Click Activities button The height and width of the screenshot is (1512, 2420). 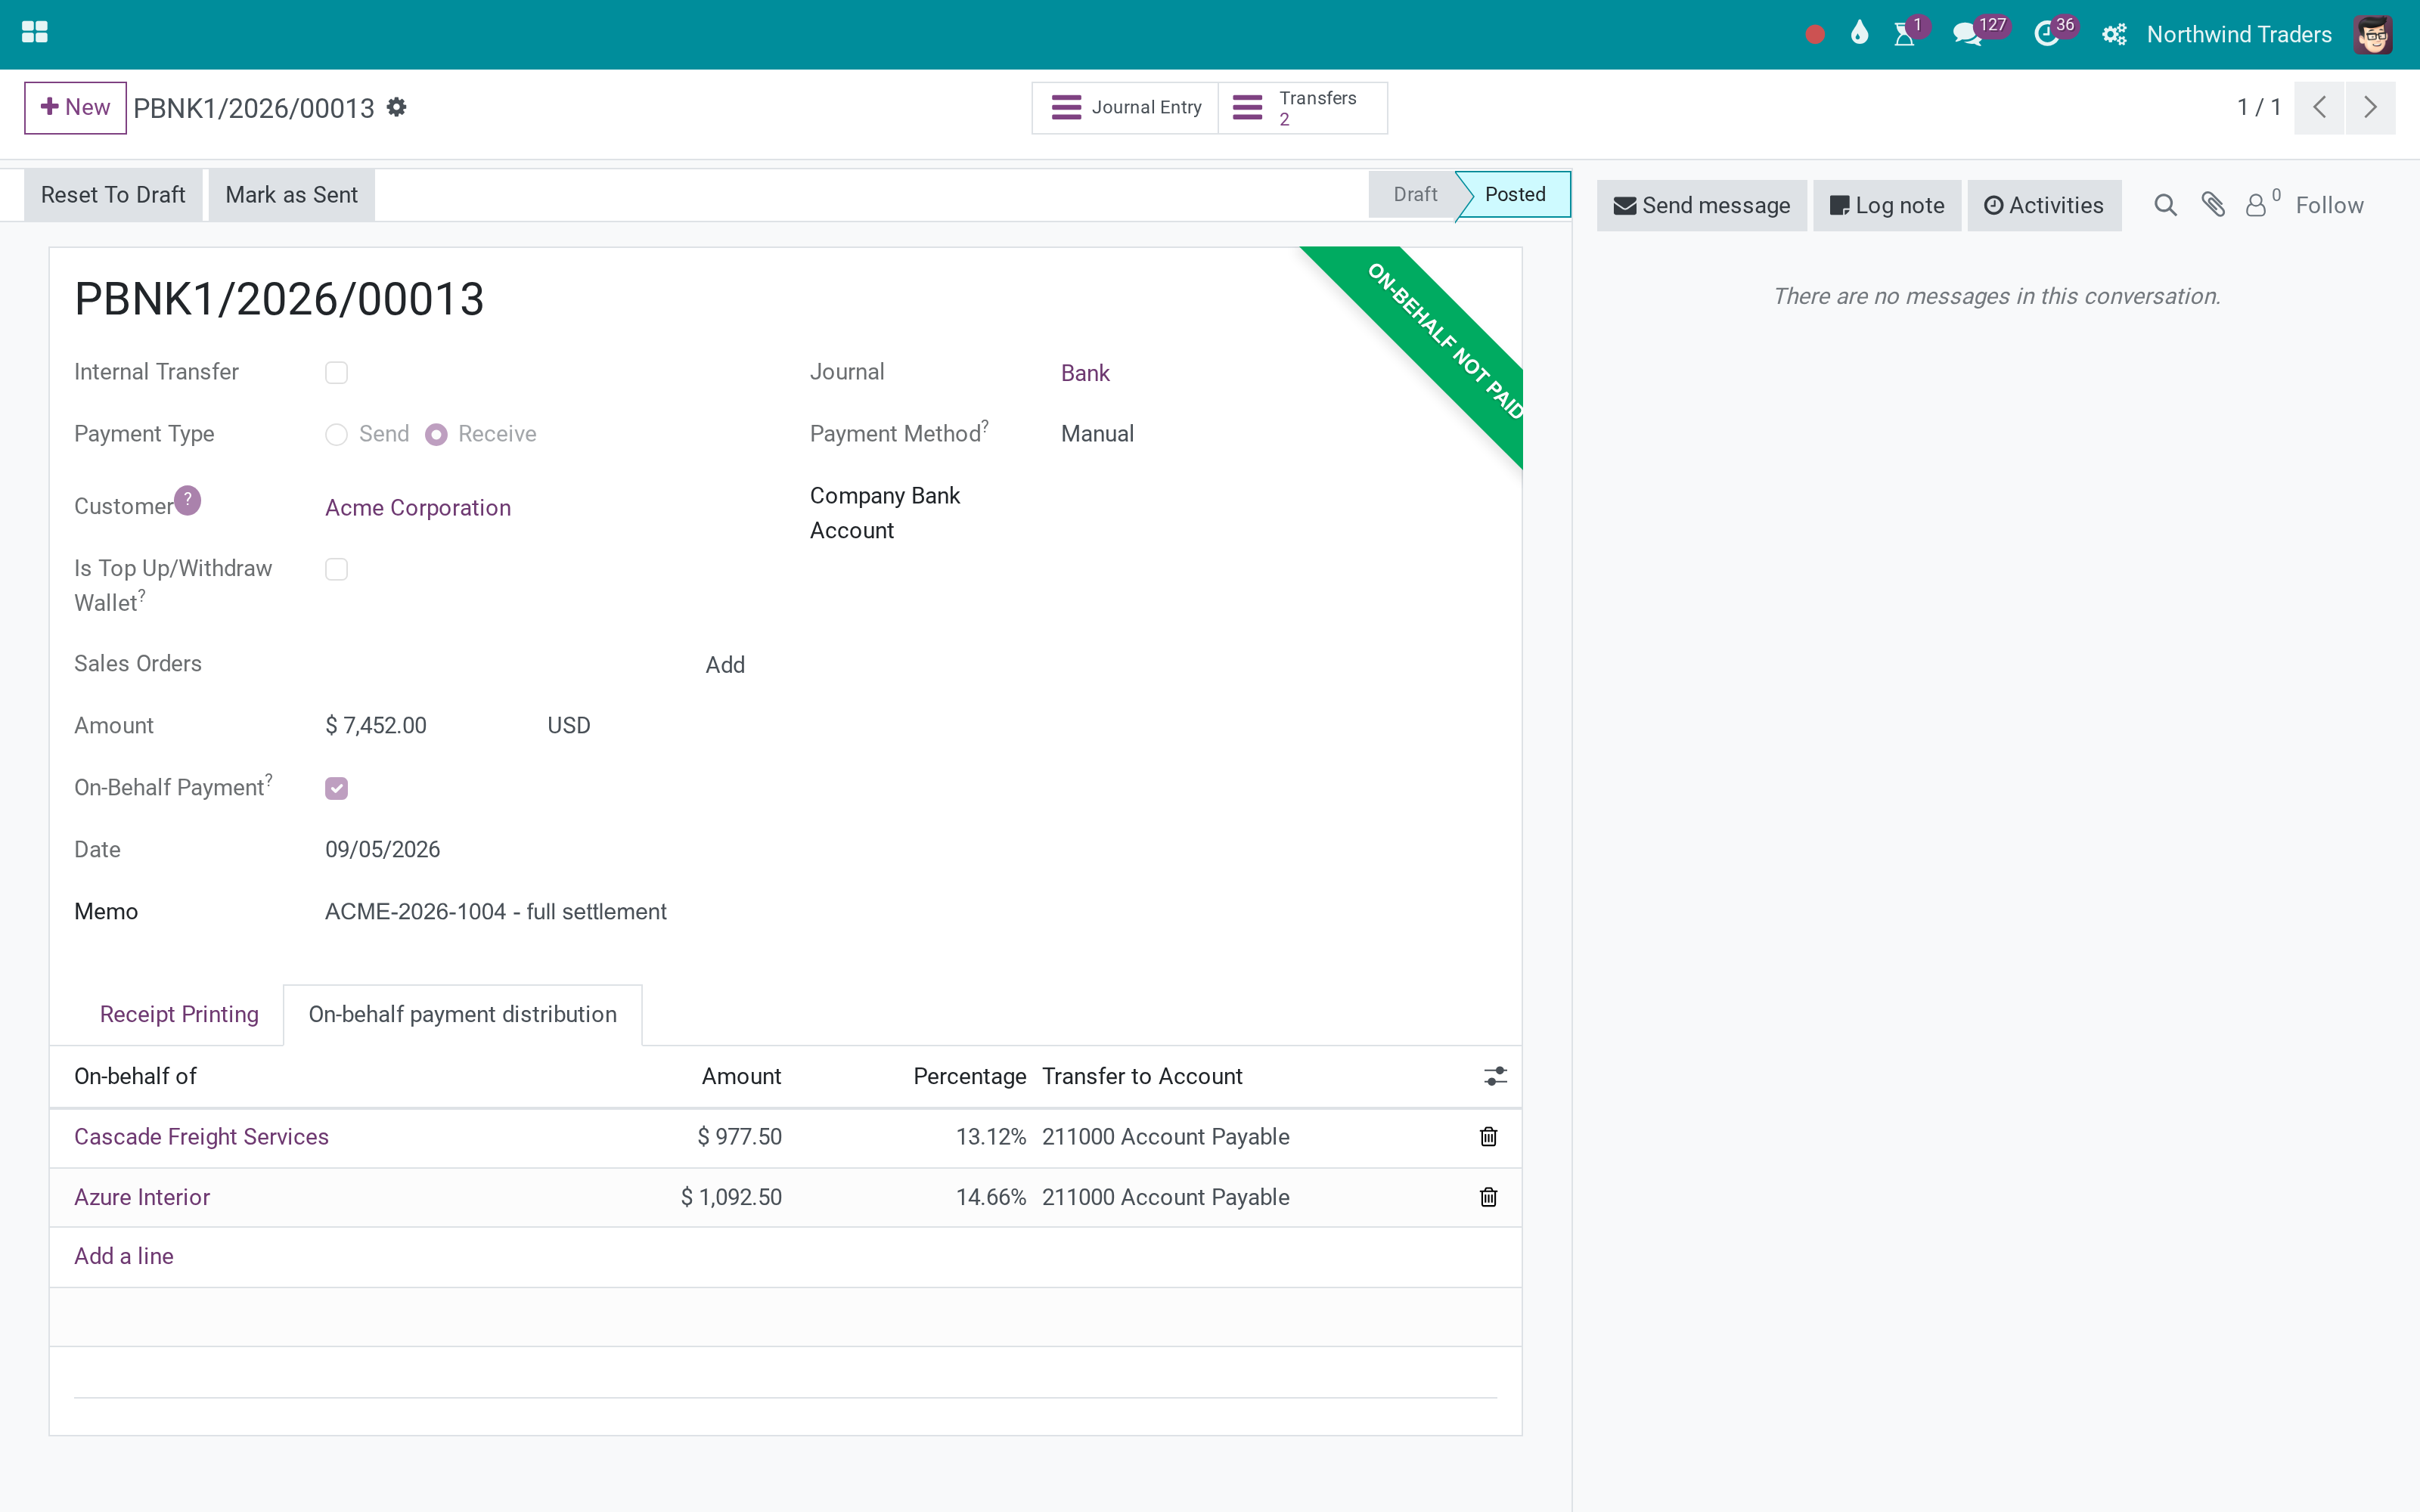pos(2044,205)
